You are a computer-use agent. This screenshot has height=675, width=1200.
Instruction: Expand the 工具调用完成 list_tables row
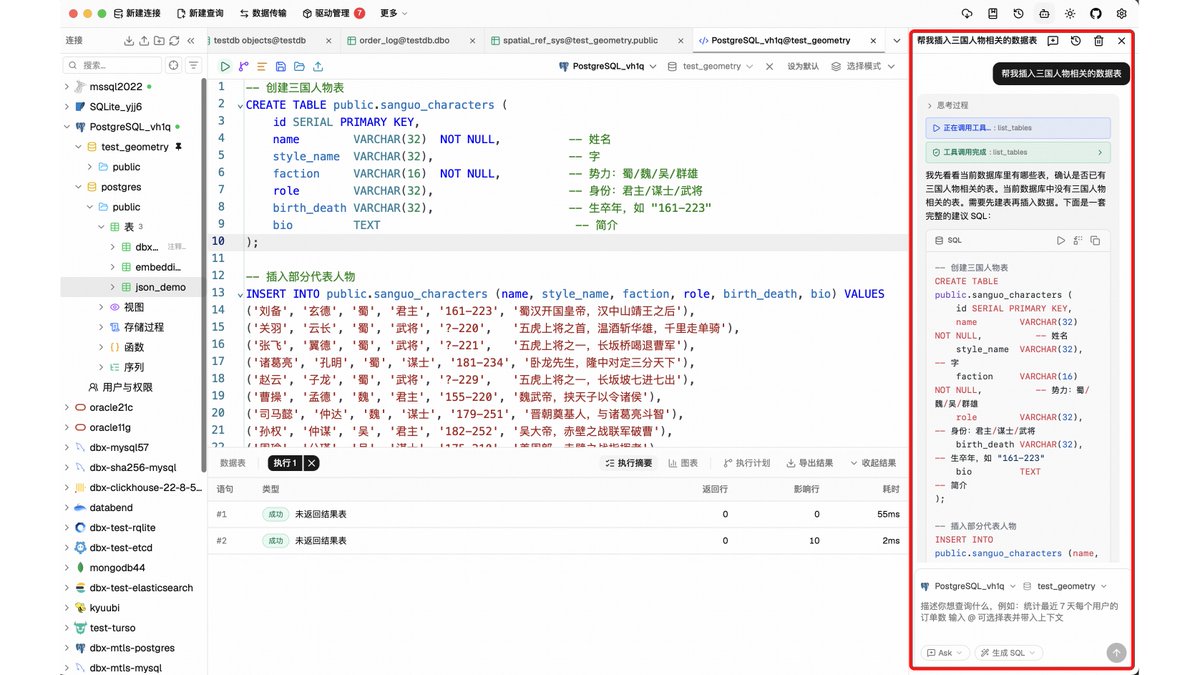click(x=1018, y=152)
